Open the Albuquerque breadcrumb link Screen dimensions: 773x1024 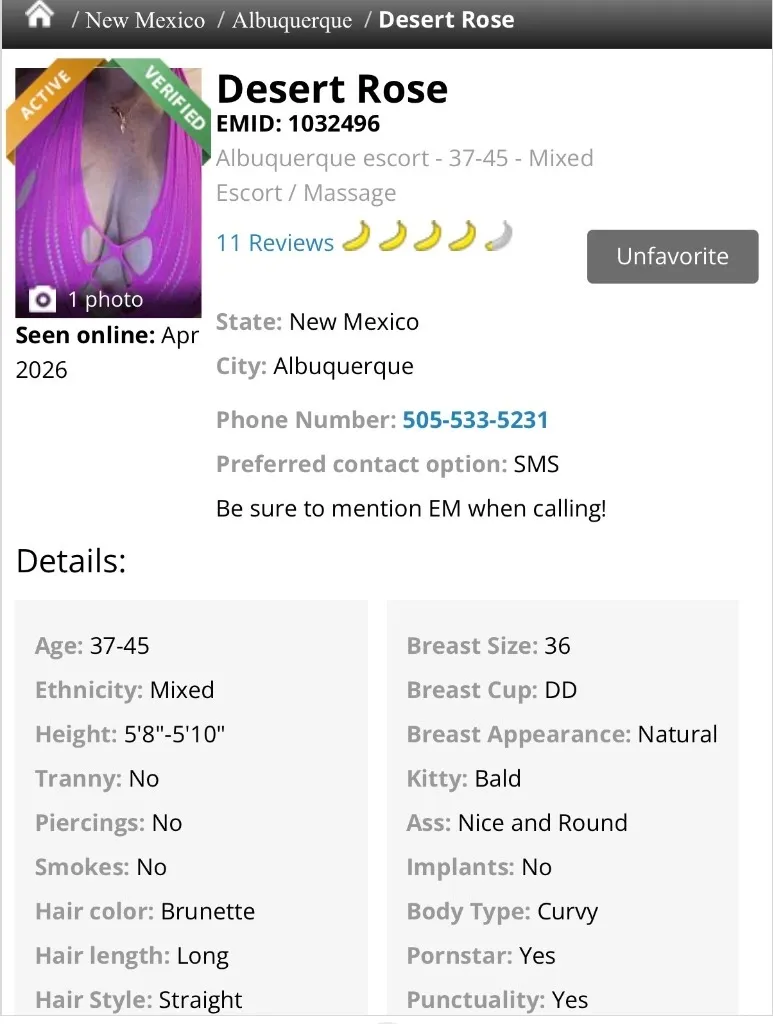coord(292,20)
